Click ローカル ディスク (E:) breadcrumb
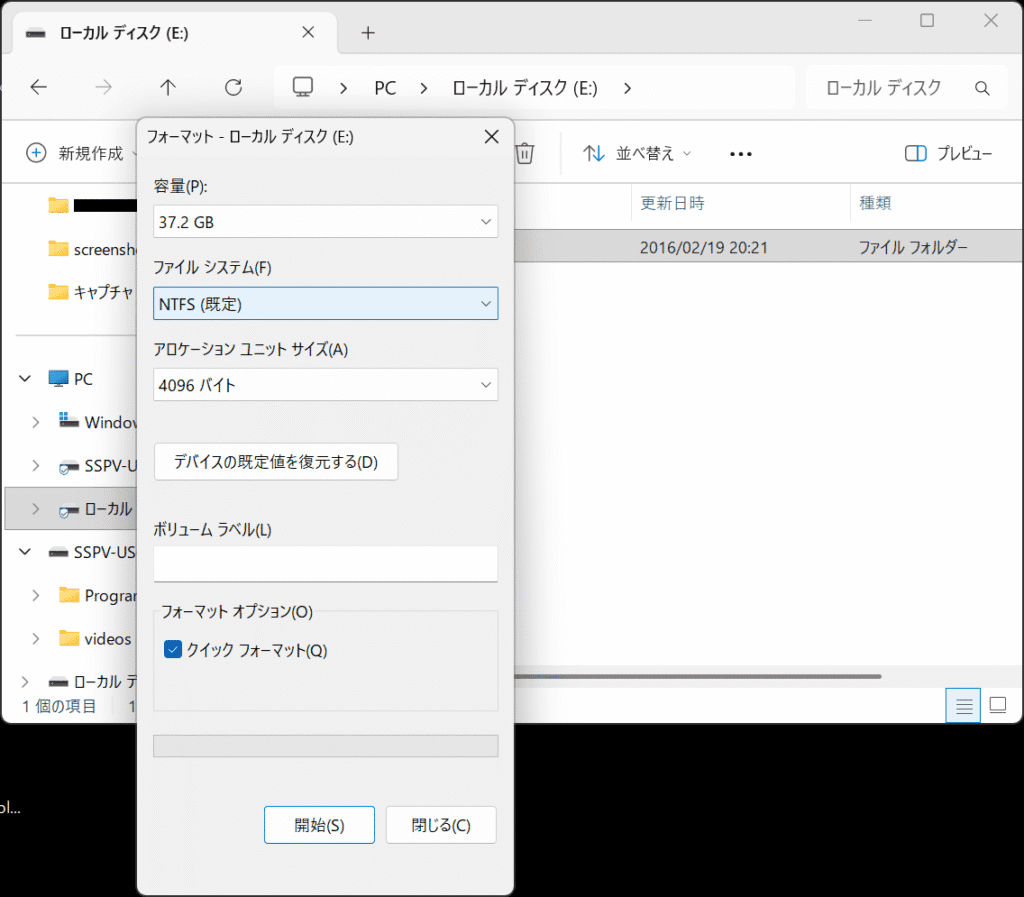Screen dimensions: 1024x897 pos(524,88)
